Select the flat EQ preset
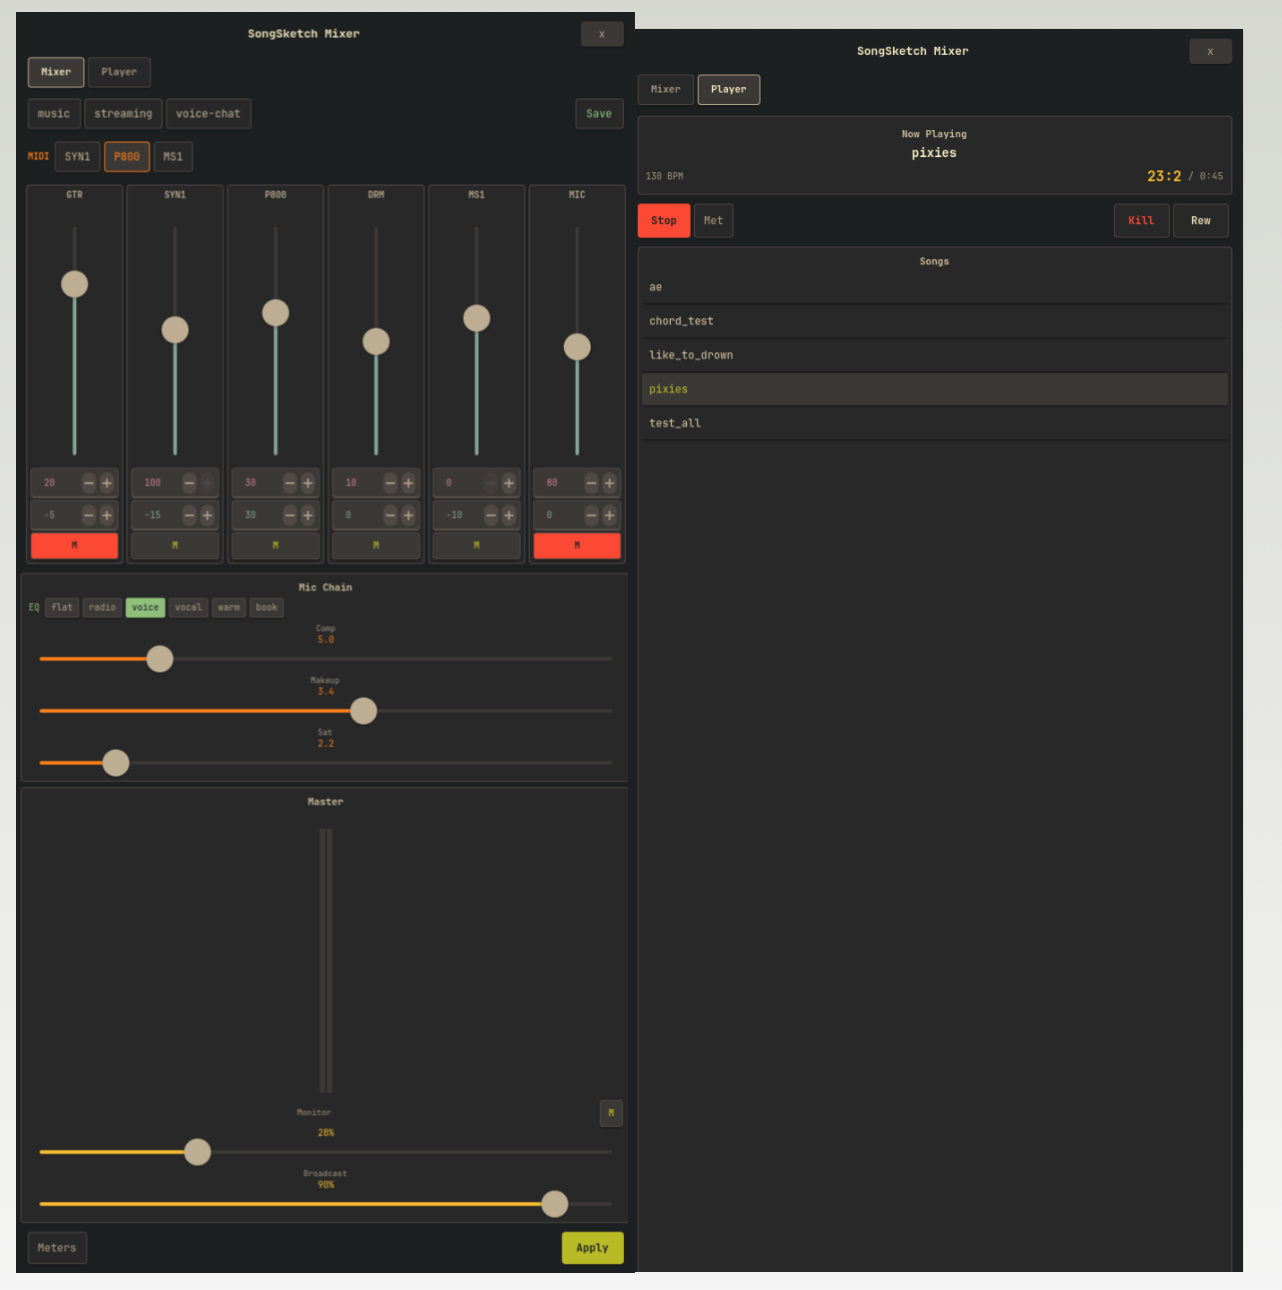 pos(62,608)
